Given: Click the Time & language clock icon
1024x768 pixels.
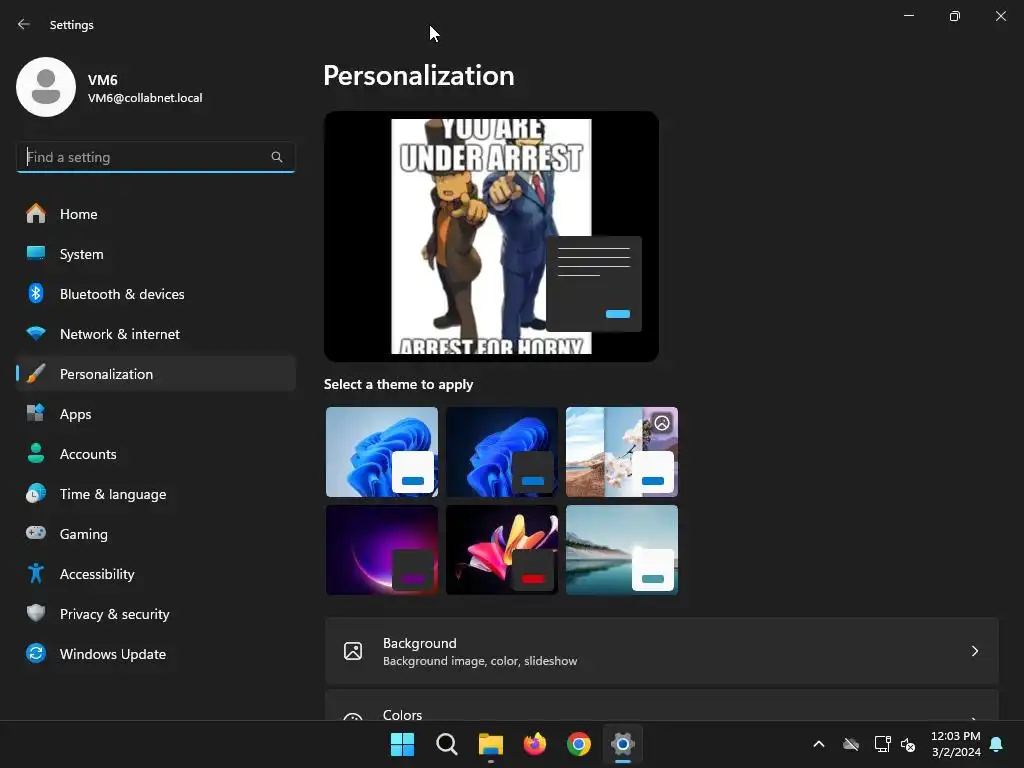Looking at the screenshot, I should pyautogui.click(x=36, y=493).
